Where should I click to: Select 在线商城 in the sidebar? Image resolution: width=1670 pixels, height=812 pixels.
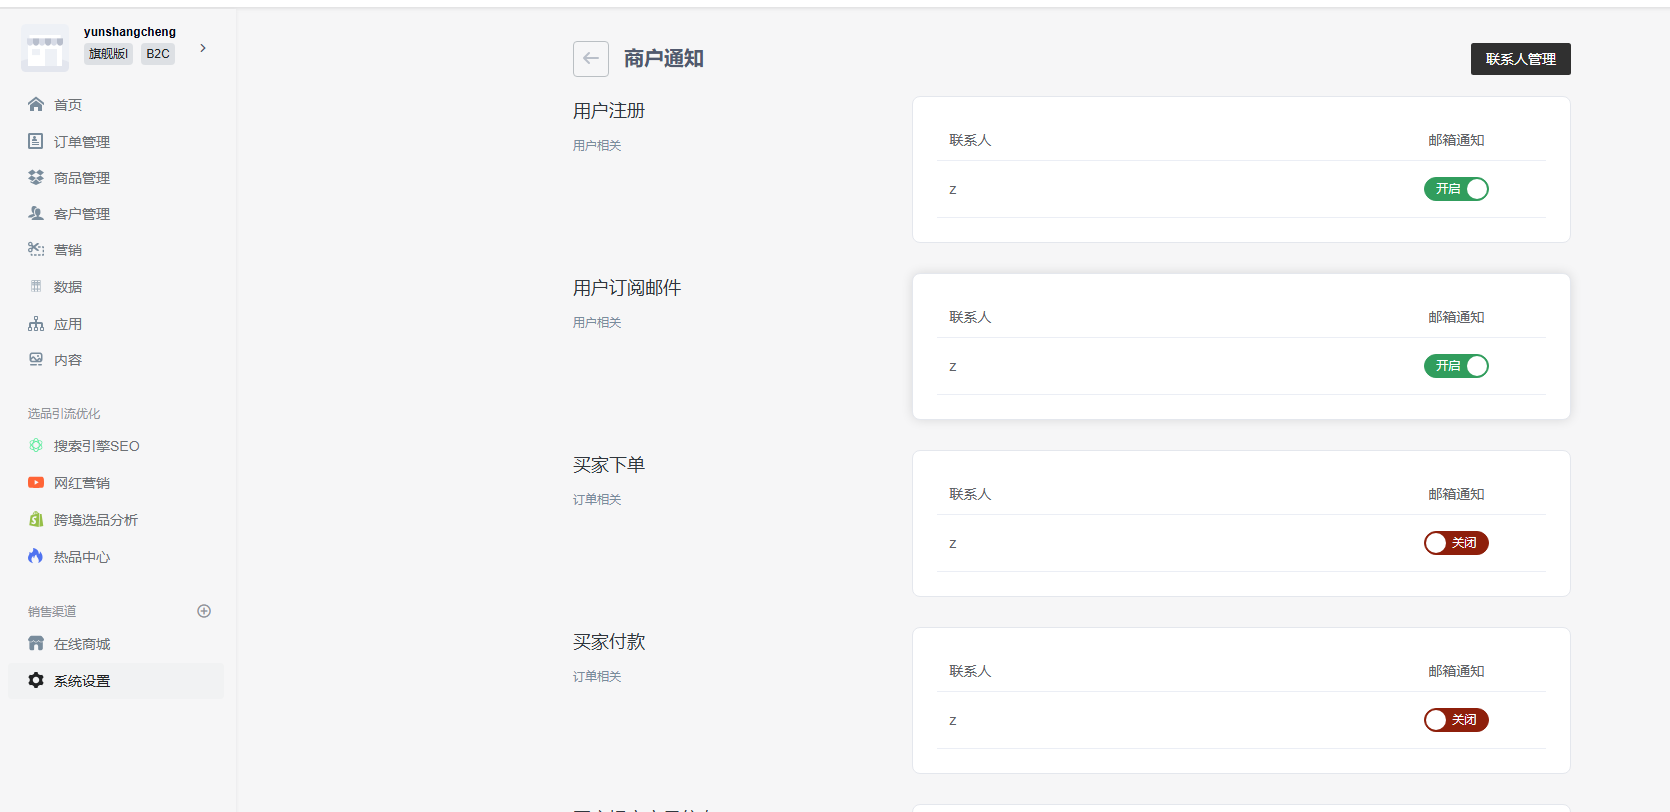click(x=82, y=644)
